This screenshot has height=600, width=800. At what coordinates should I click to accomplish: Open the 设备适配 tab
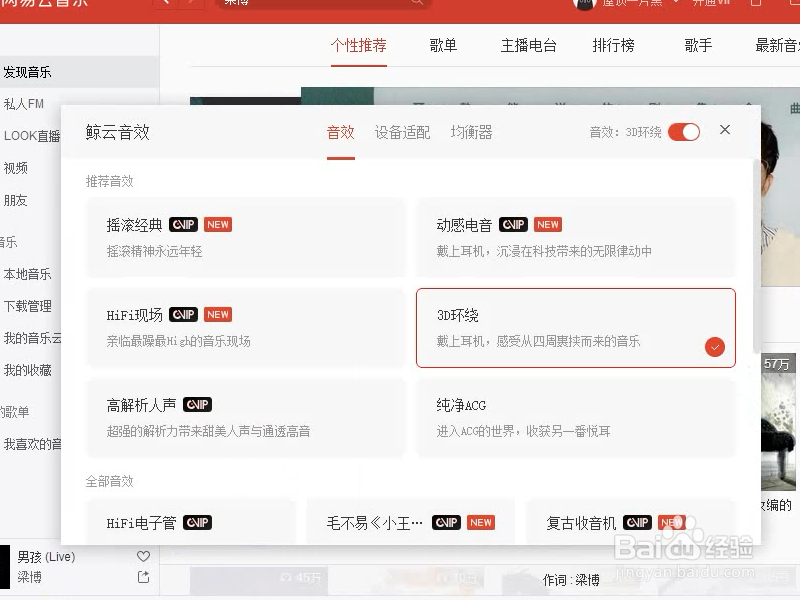(x=403, y=133)
